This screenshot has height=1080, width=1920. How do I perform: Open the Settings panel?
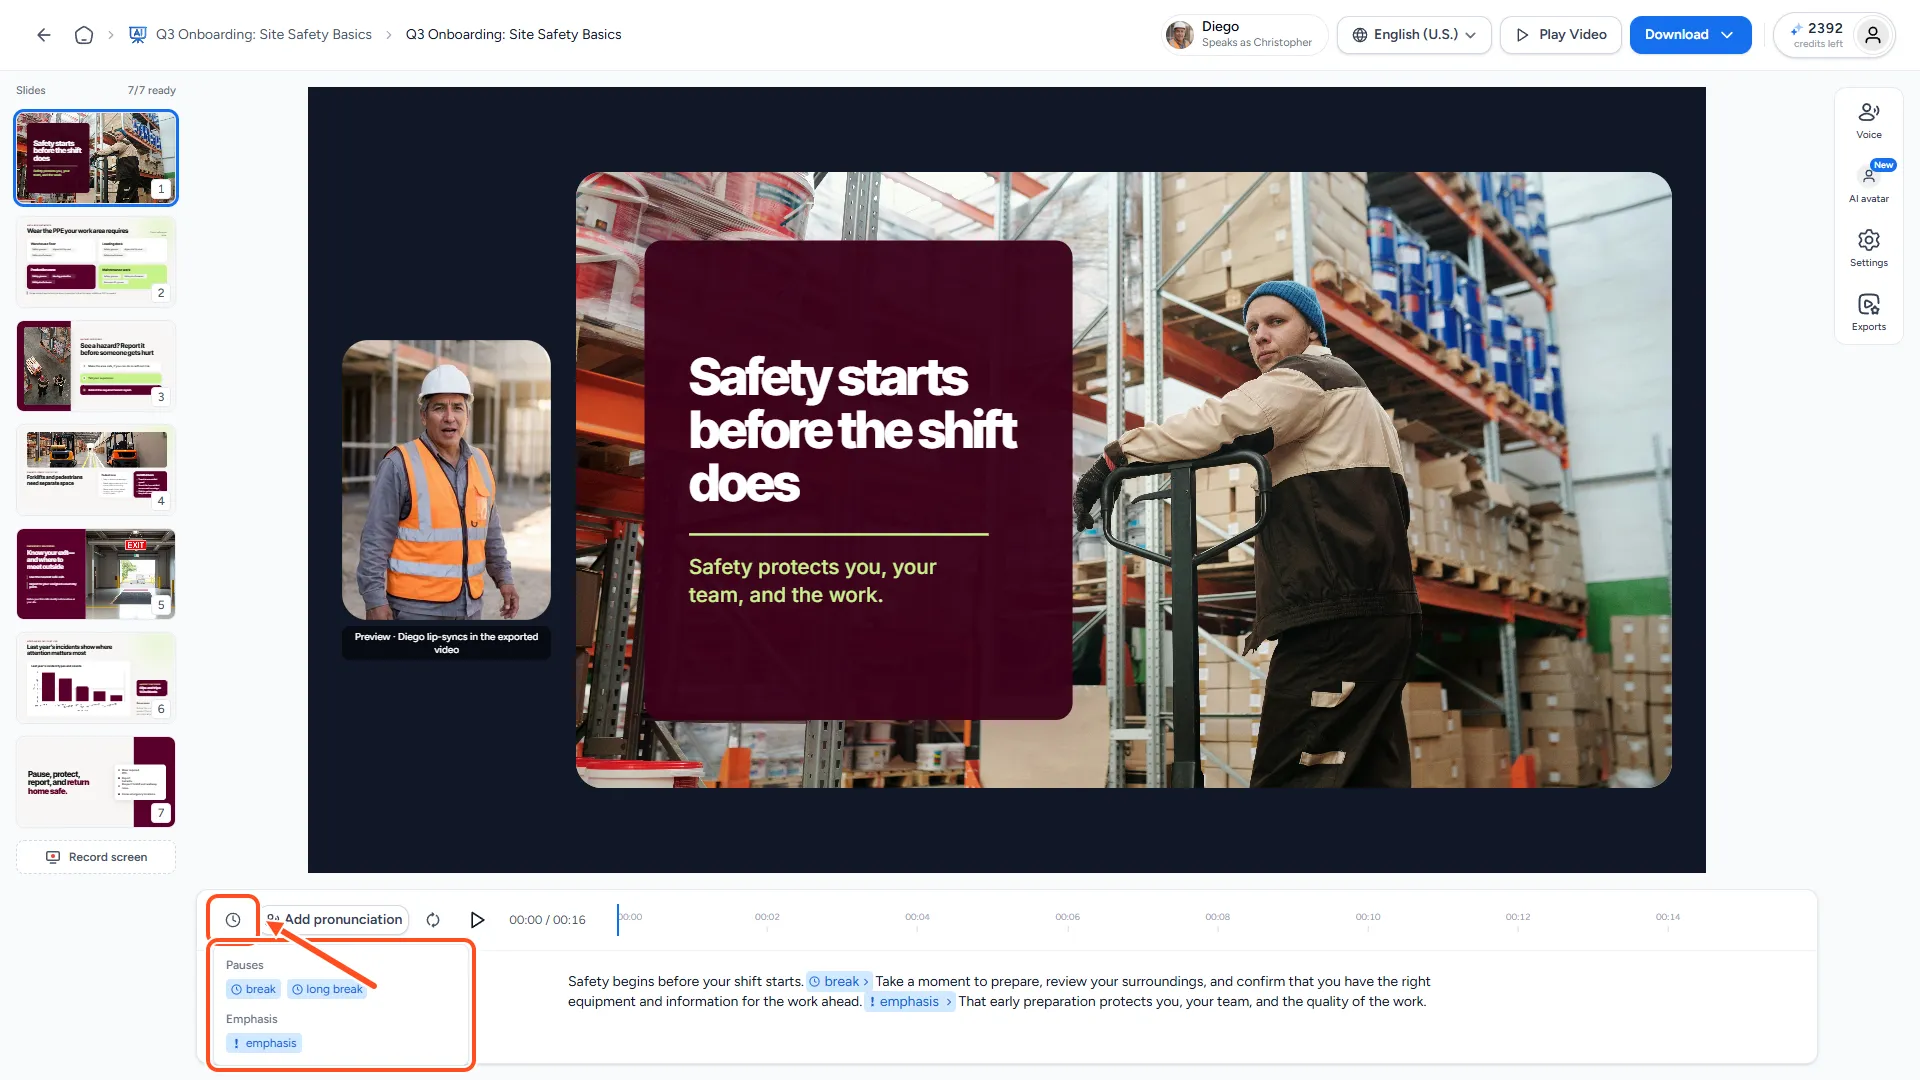pos(1868,249)
